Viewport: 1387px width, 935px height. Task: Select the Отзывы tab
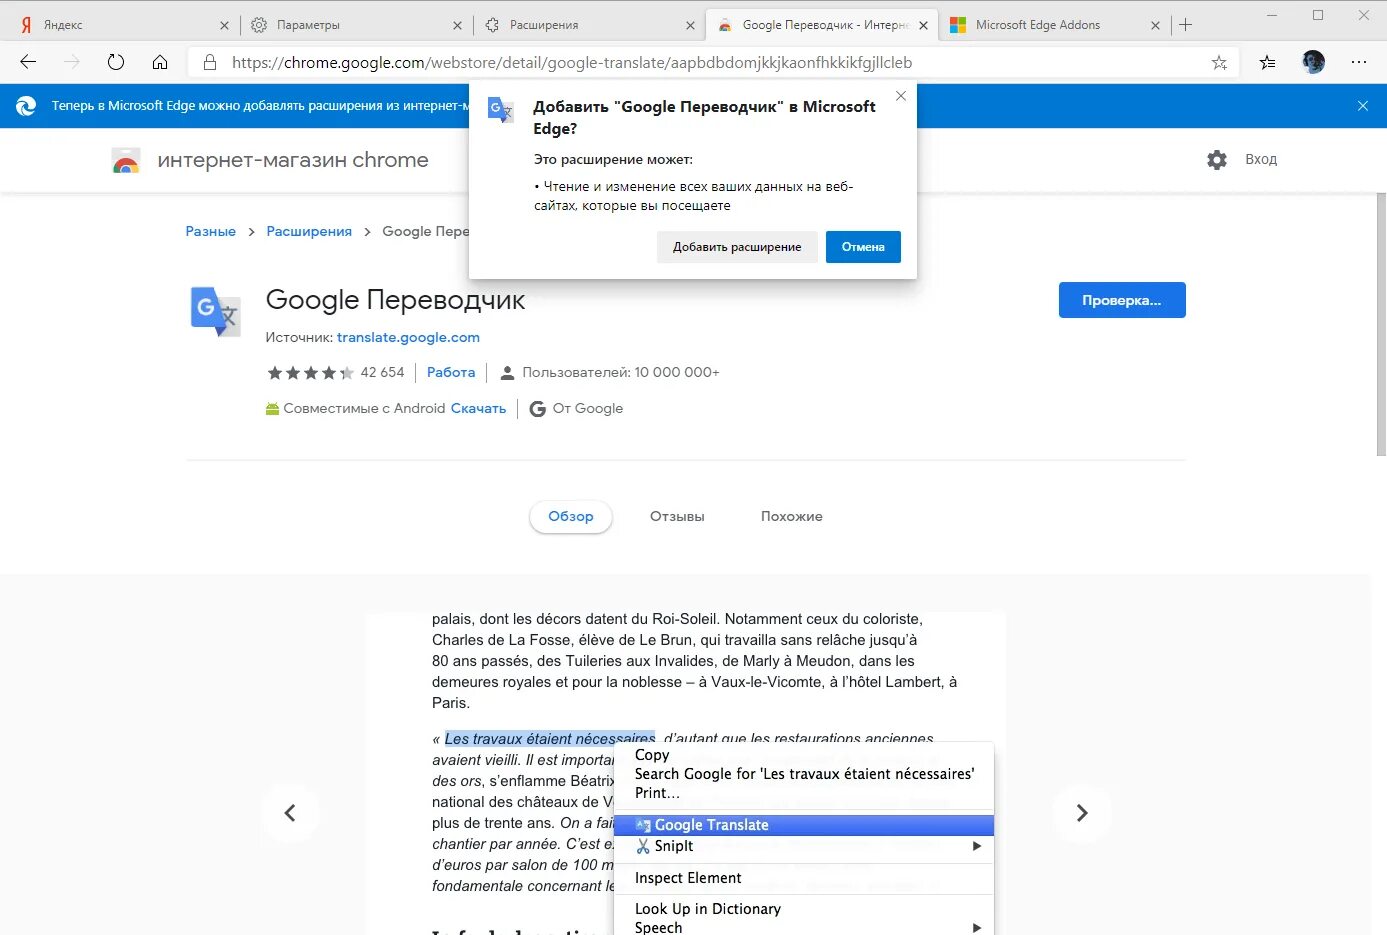677,517
